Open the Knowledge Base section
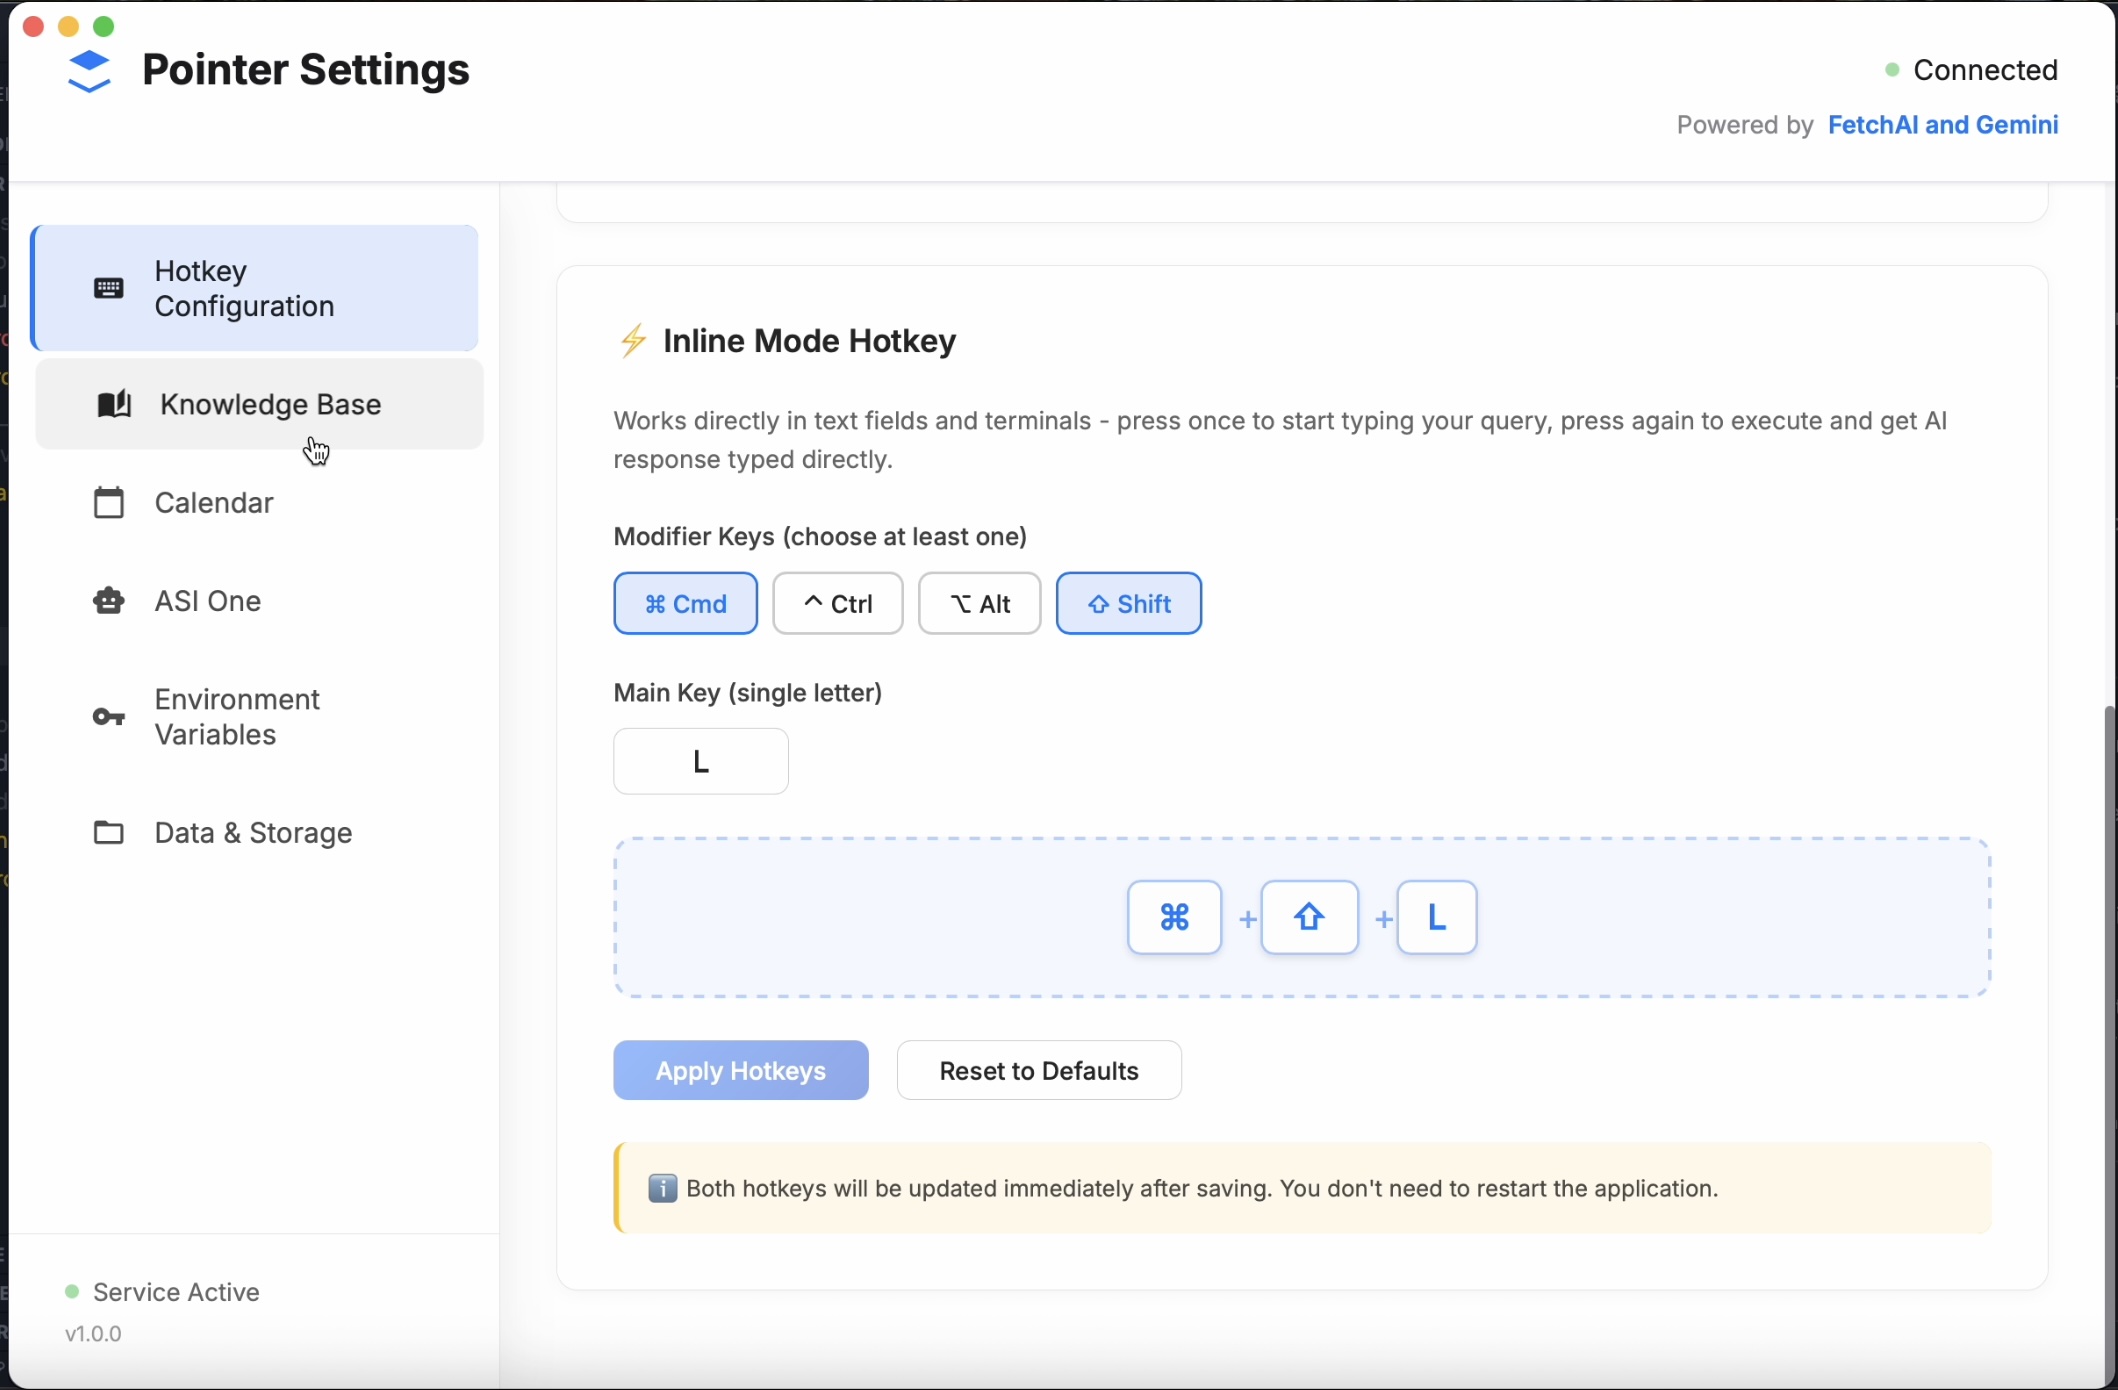The width and height of the screenshot is (2118, 1390). (x=270, y=404)
